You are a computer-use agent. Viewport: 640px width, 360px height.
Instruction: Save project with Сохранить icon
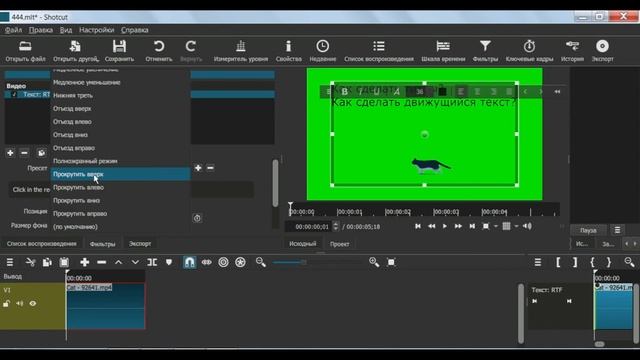pos(119,51)
